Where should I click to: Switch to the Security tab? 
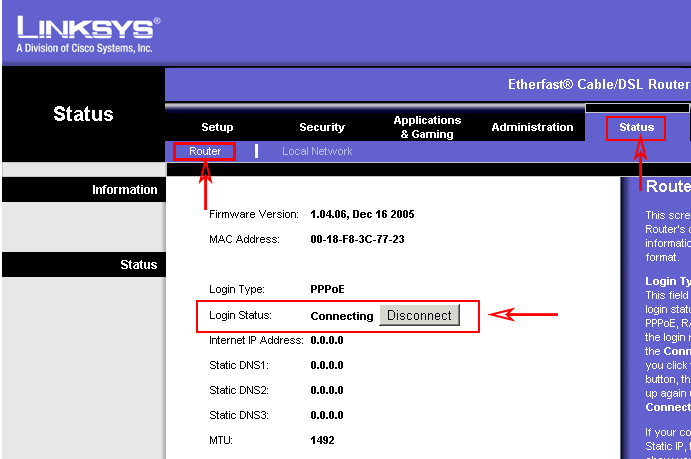[x=322, y=127]
